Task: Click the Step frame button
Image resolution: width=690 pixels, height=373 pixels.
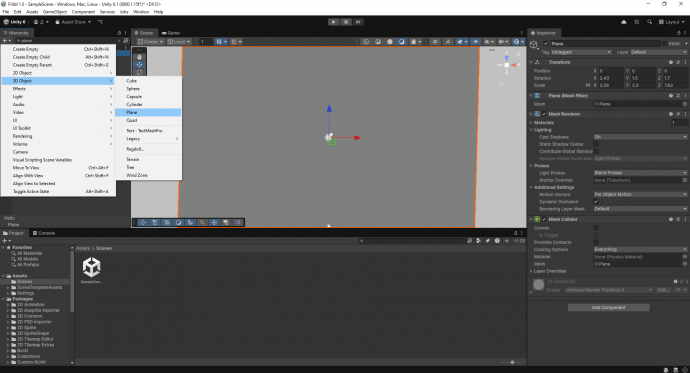Action: [358, 22]
